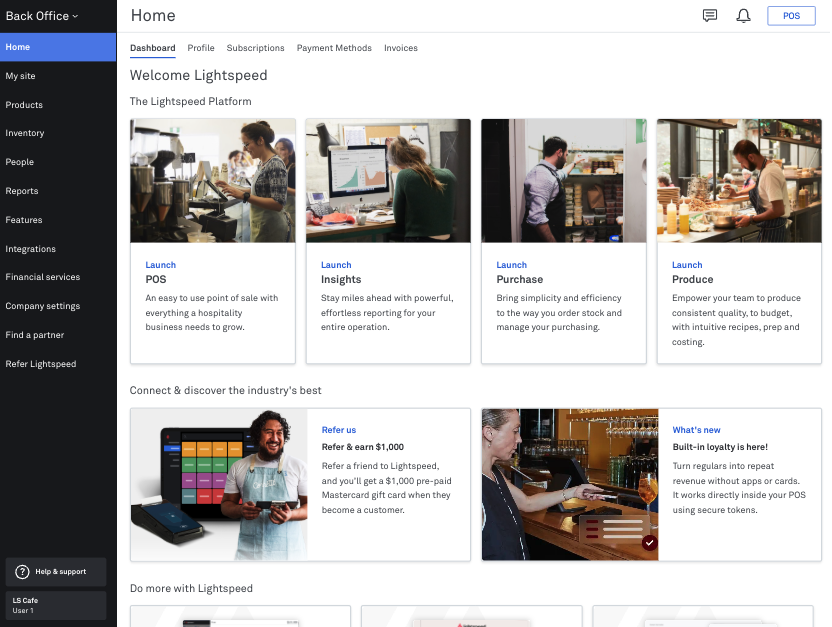Open the messages chat icon

[x=709, y=15]
